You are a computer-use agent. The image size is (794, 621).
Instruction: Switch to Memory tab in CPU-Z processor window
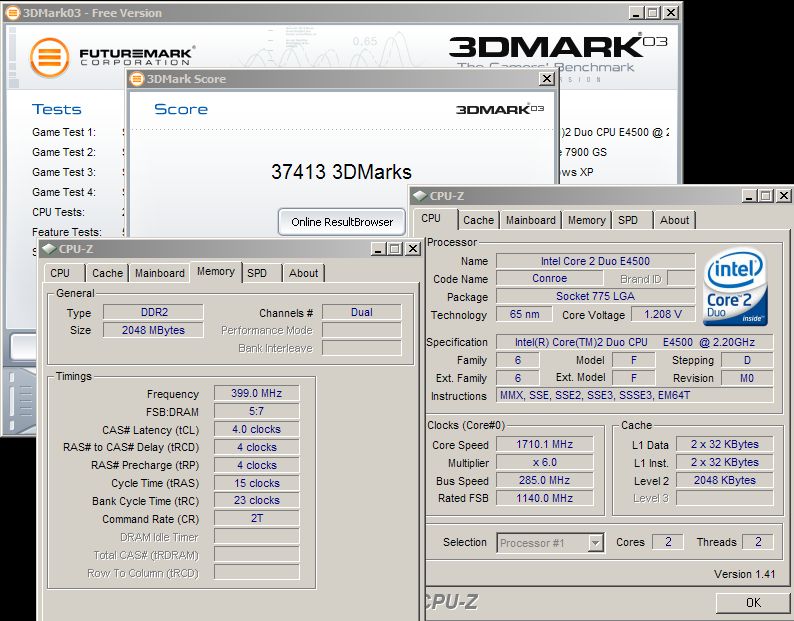[586, 220]
